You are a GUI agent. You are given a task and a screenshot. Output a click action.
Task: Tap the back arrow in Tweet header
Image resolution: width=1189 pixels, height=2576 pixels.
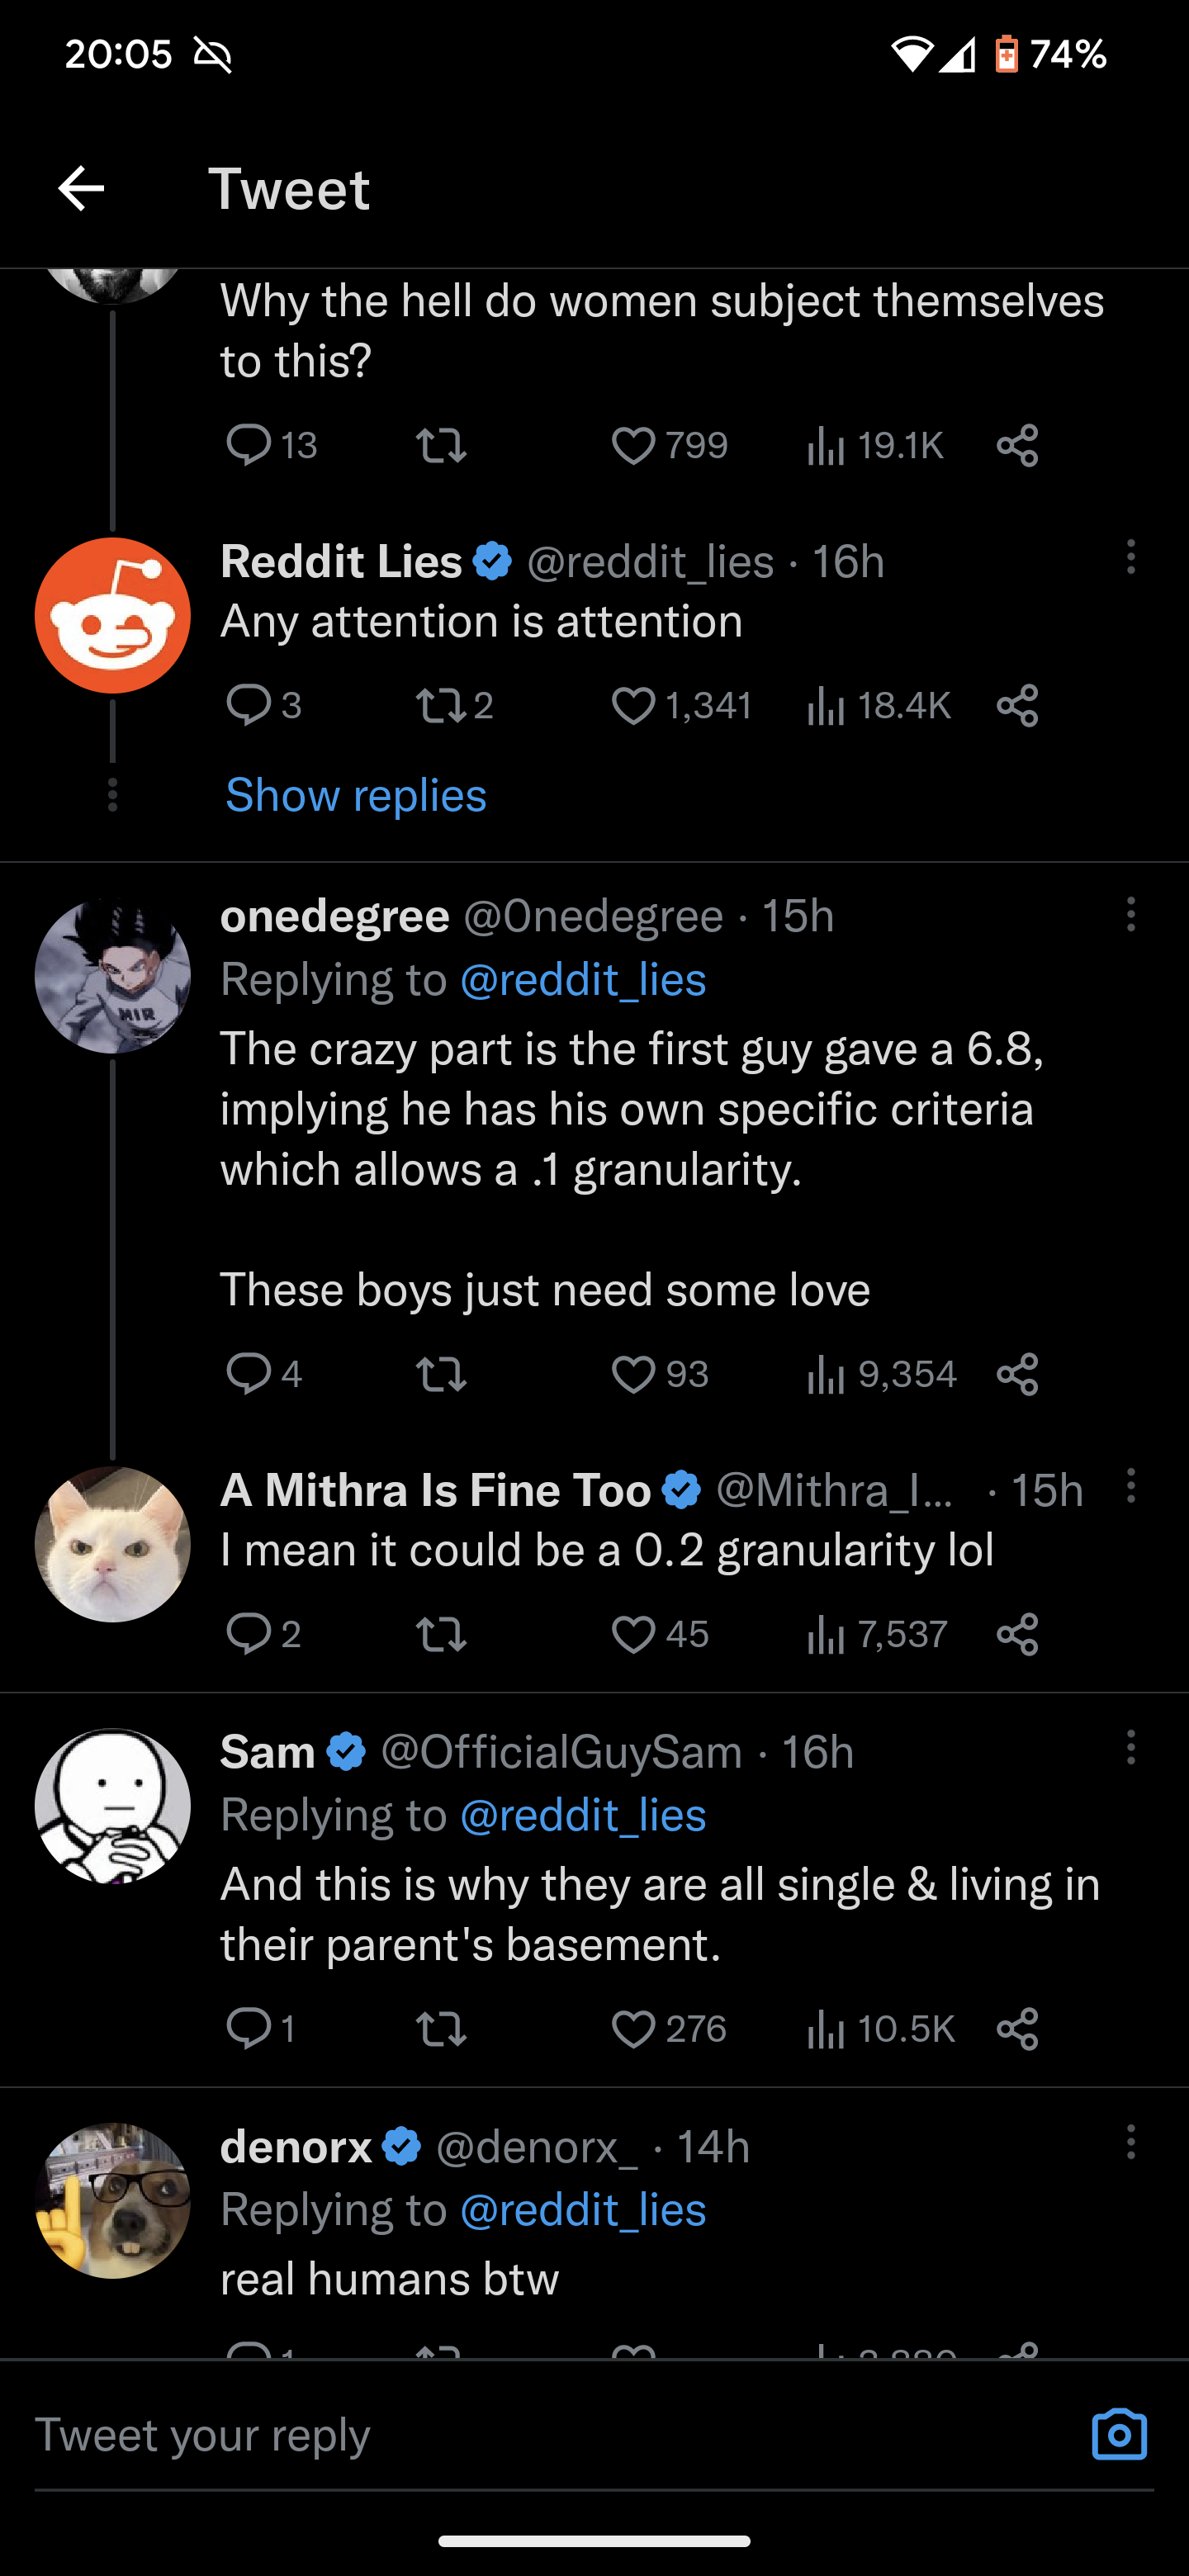tap(81, 188)
